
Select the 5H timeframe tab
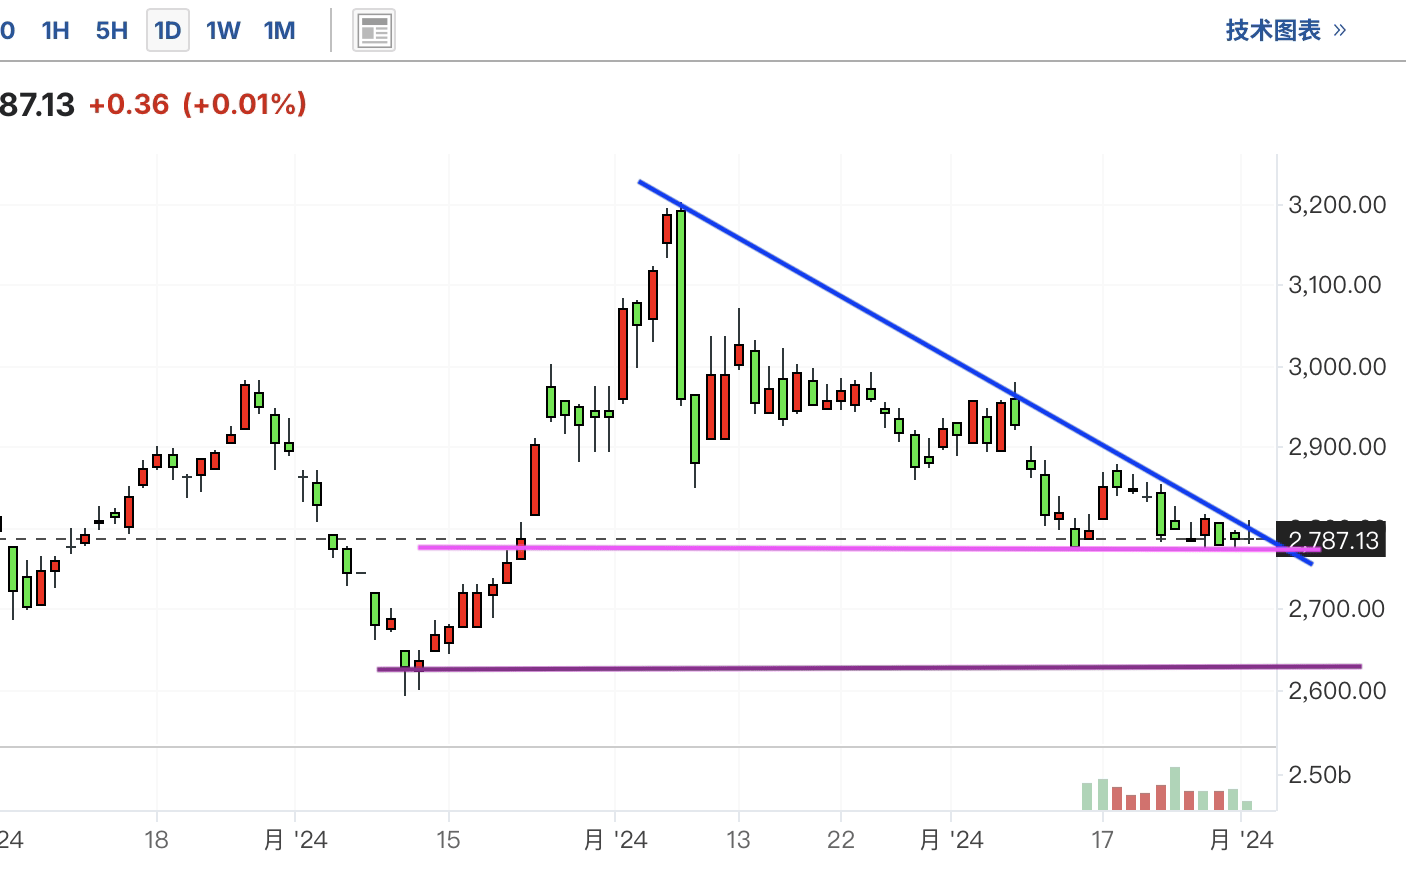(x=112, y=30)
